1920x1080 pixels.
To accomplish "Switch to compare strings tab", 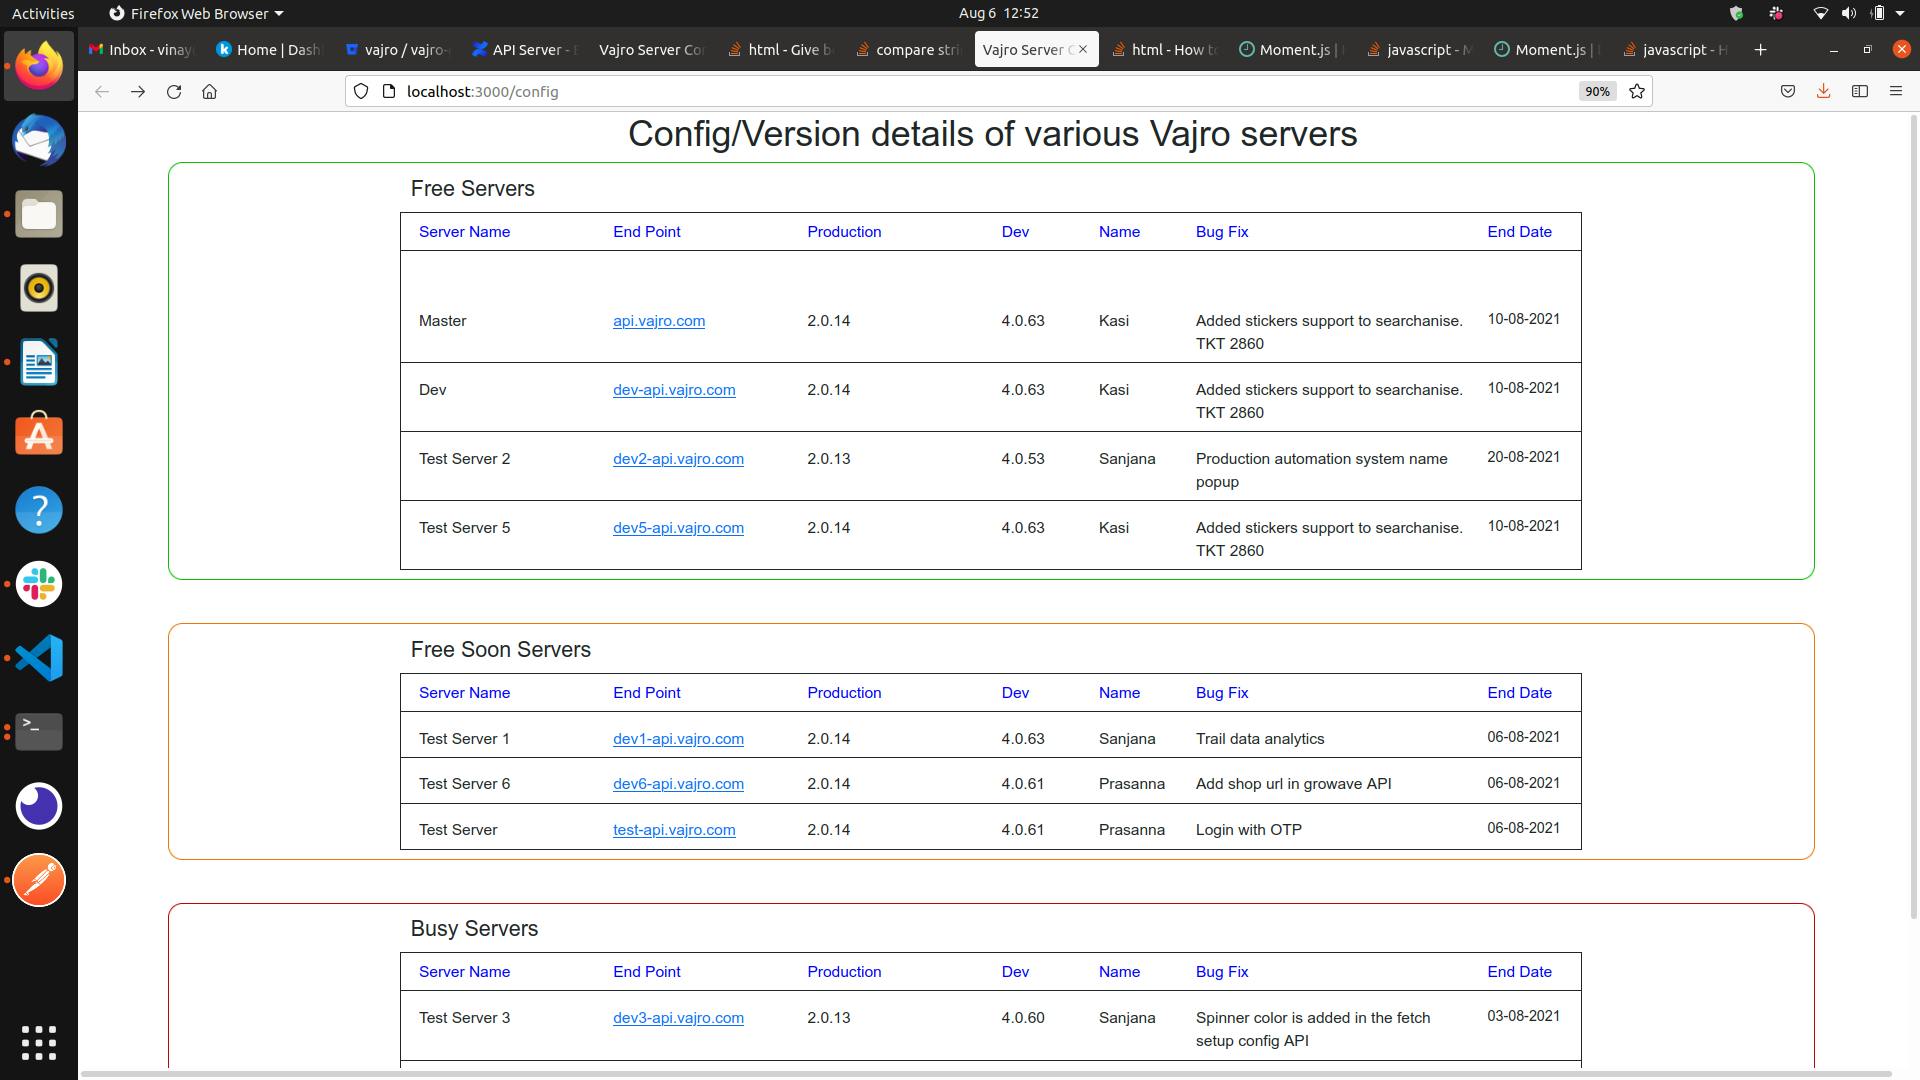I will pyautogui.click(x=908, y=49).
